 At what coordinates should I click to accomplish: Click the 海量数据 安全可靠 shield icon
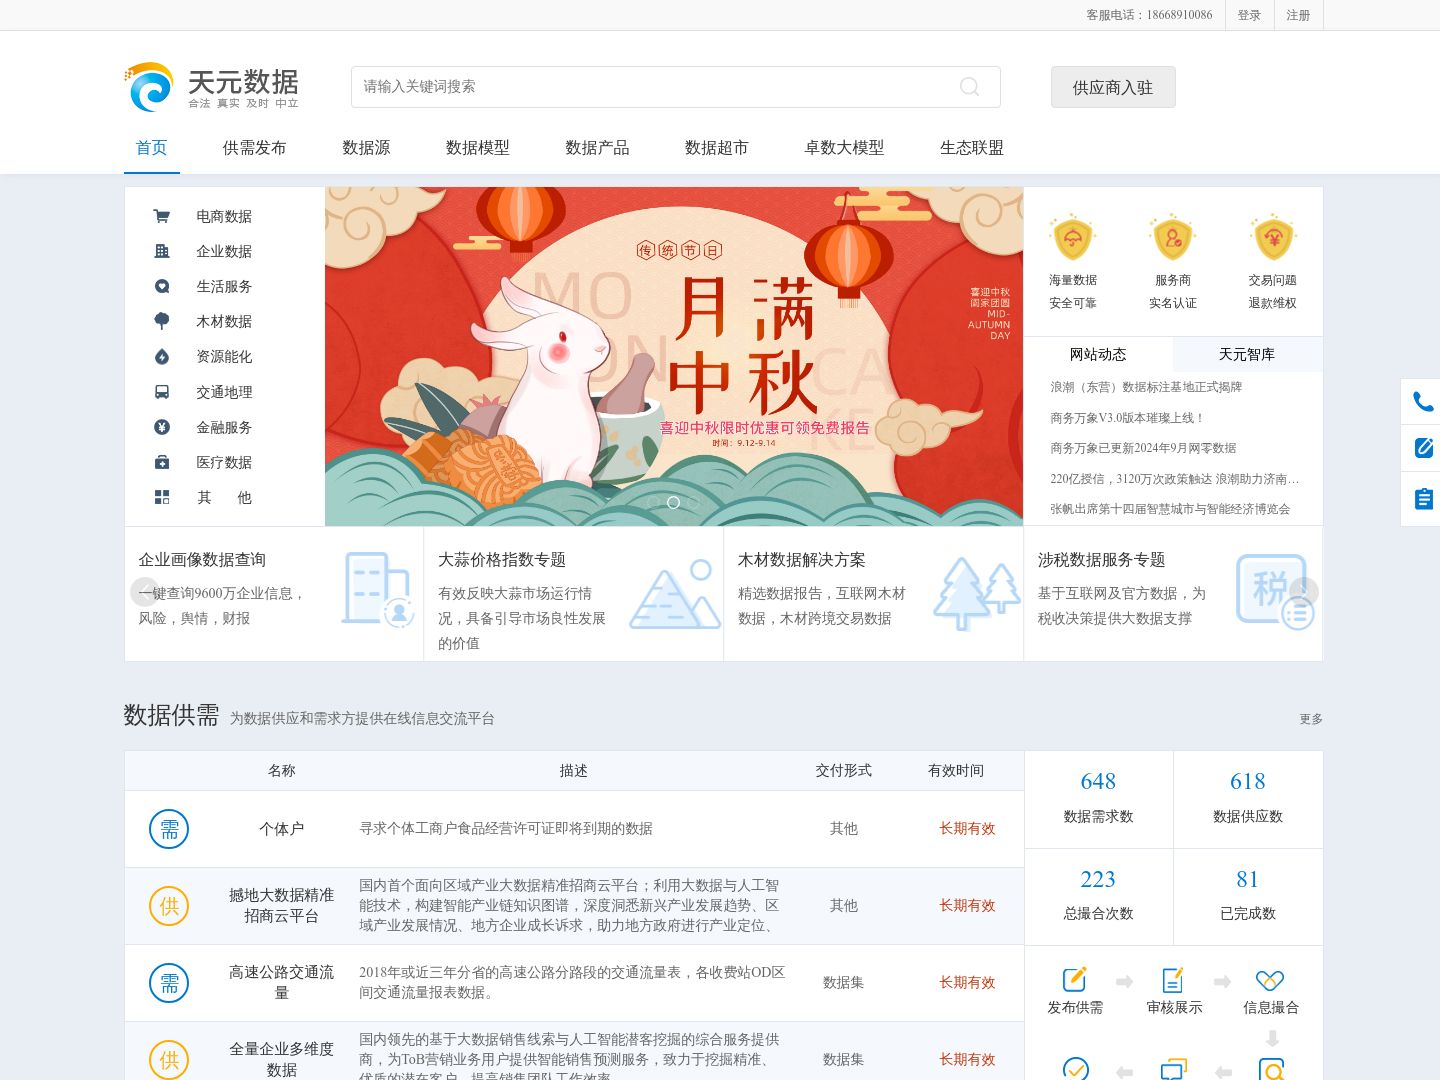pos(1072,237)
